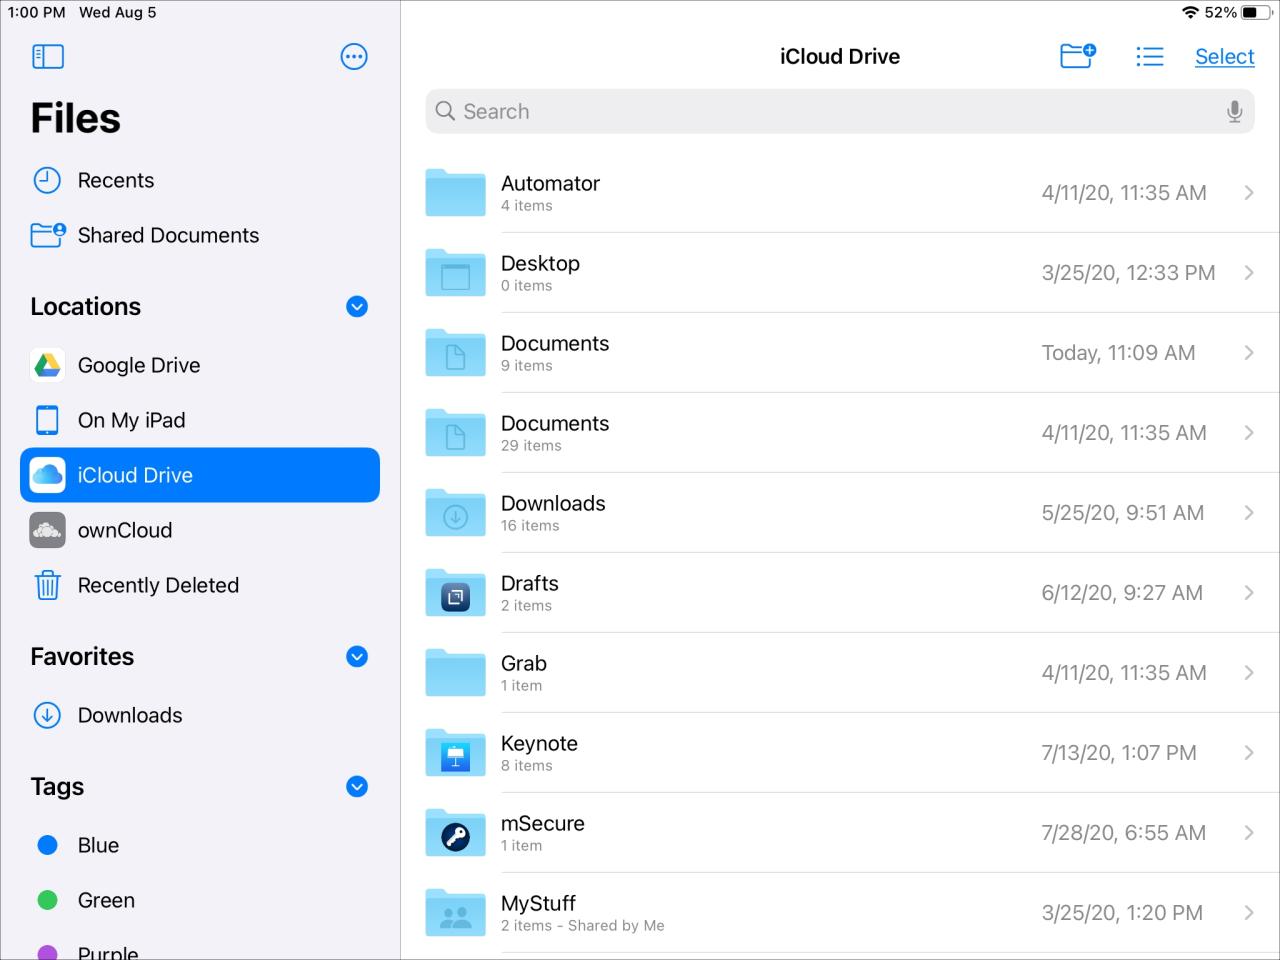Open the sidebar ellipsis options menu
The width and height of the screenshot is (1280, 960).
pos(354,57)
